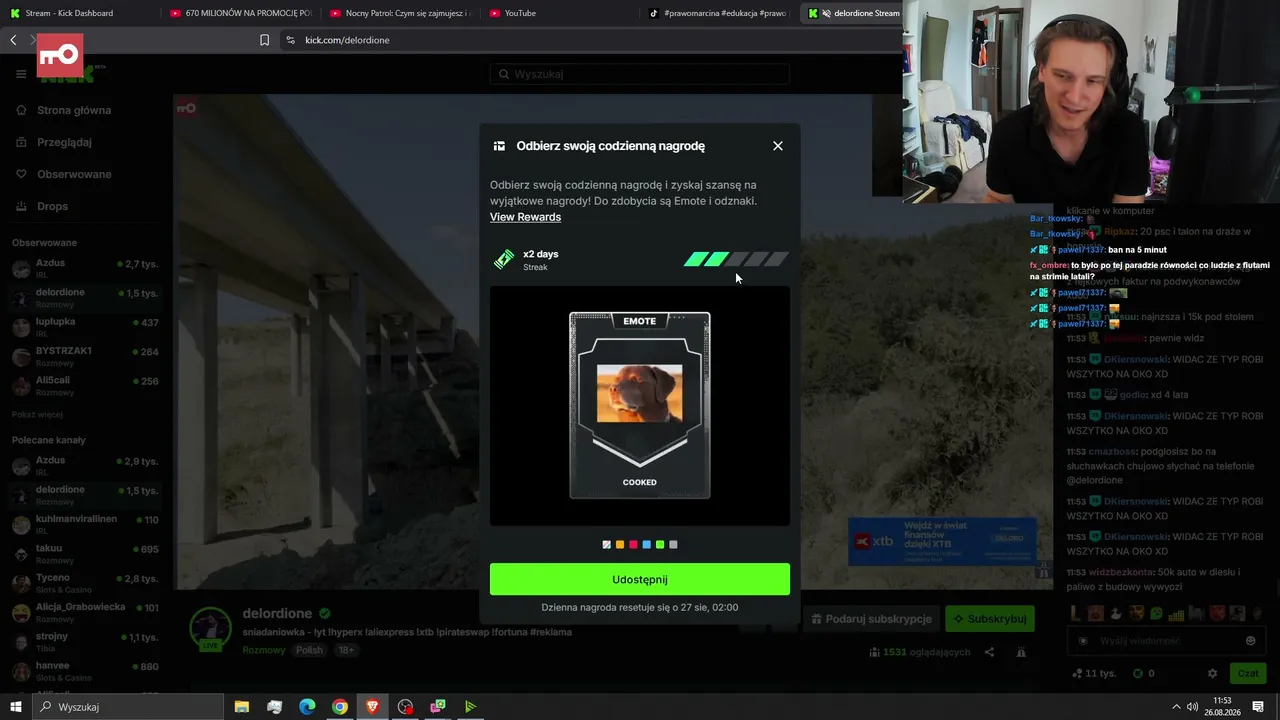
Task: Click the green Udostępnij button
Action: (640, 579)
